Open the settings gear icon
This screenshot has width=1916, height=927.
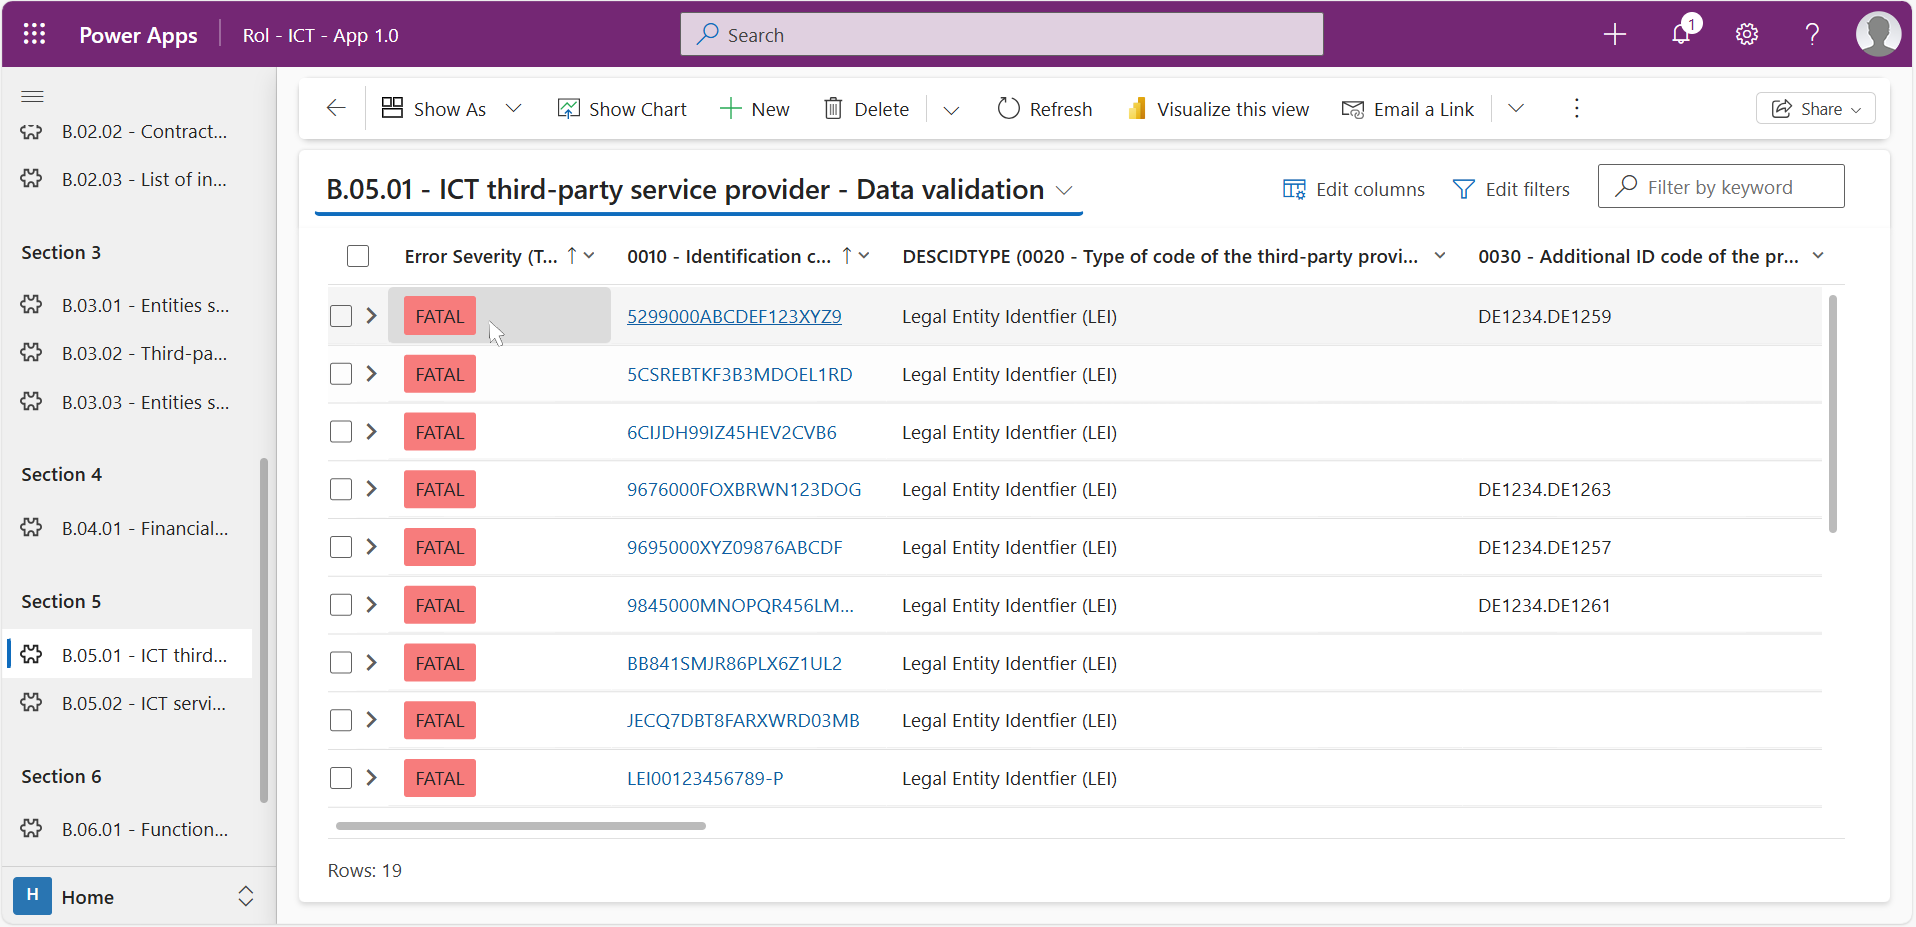click(x=1746, y=35)
